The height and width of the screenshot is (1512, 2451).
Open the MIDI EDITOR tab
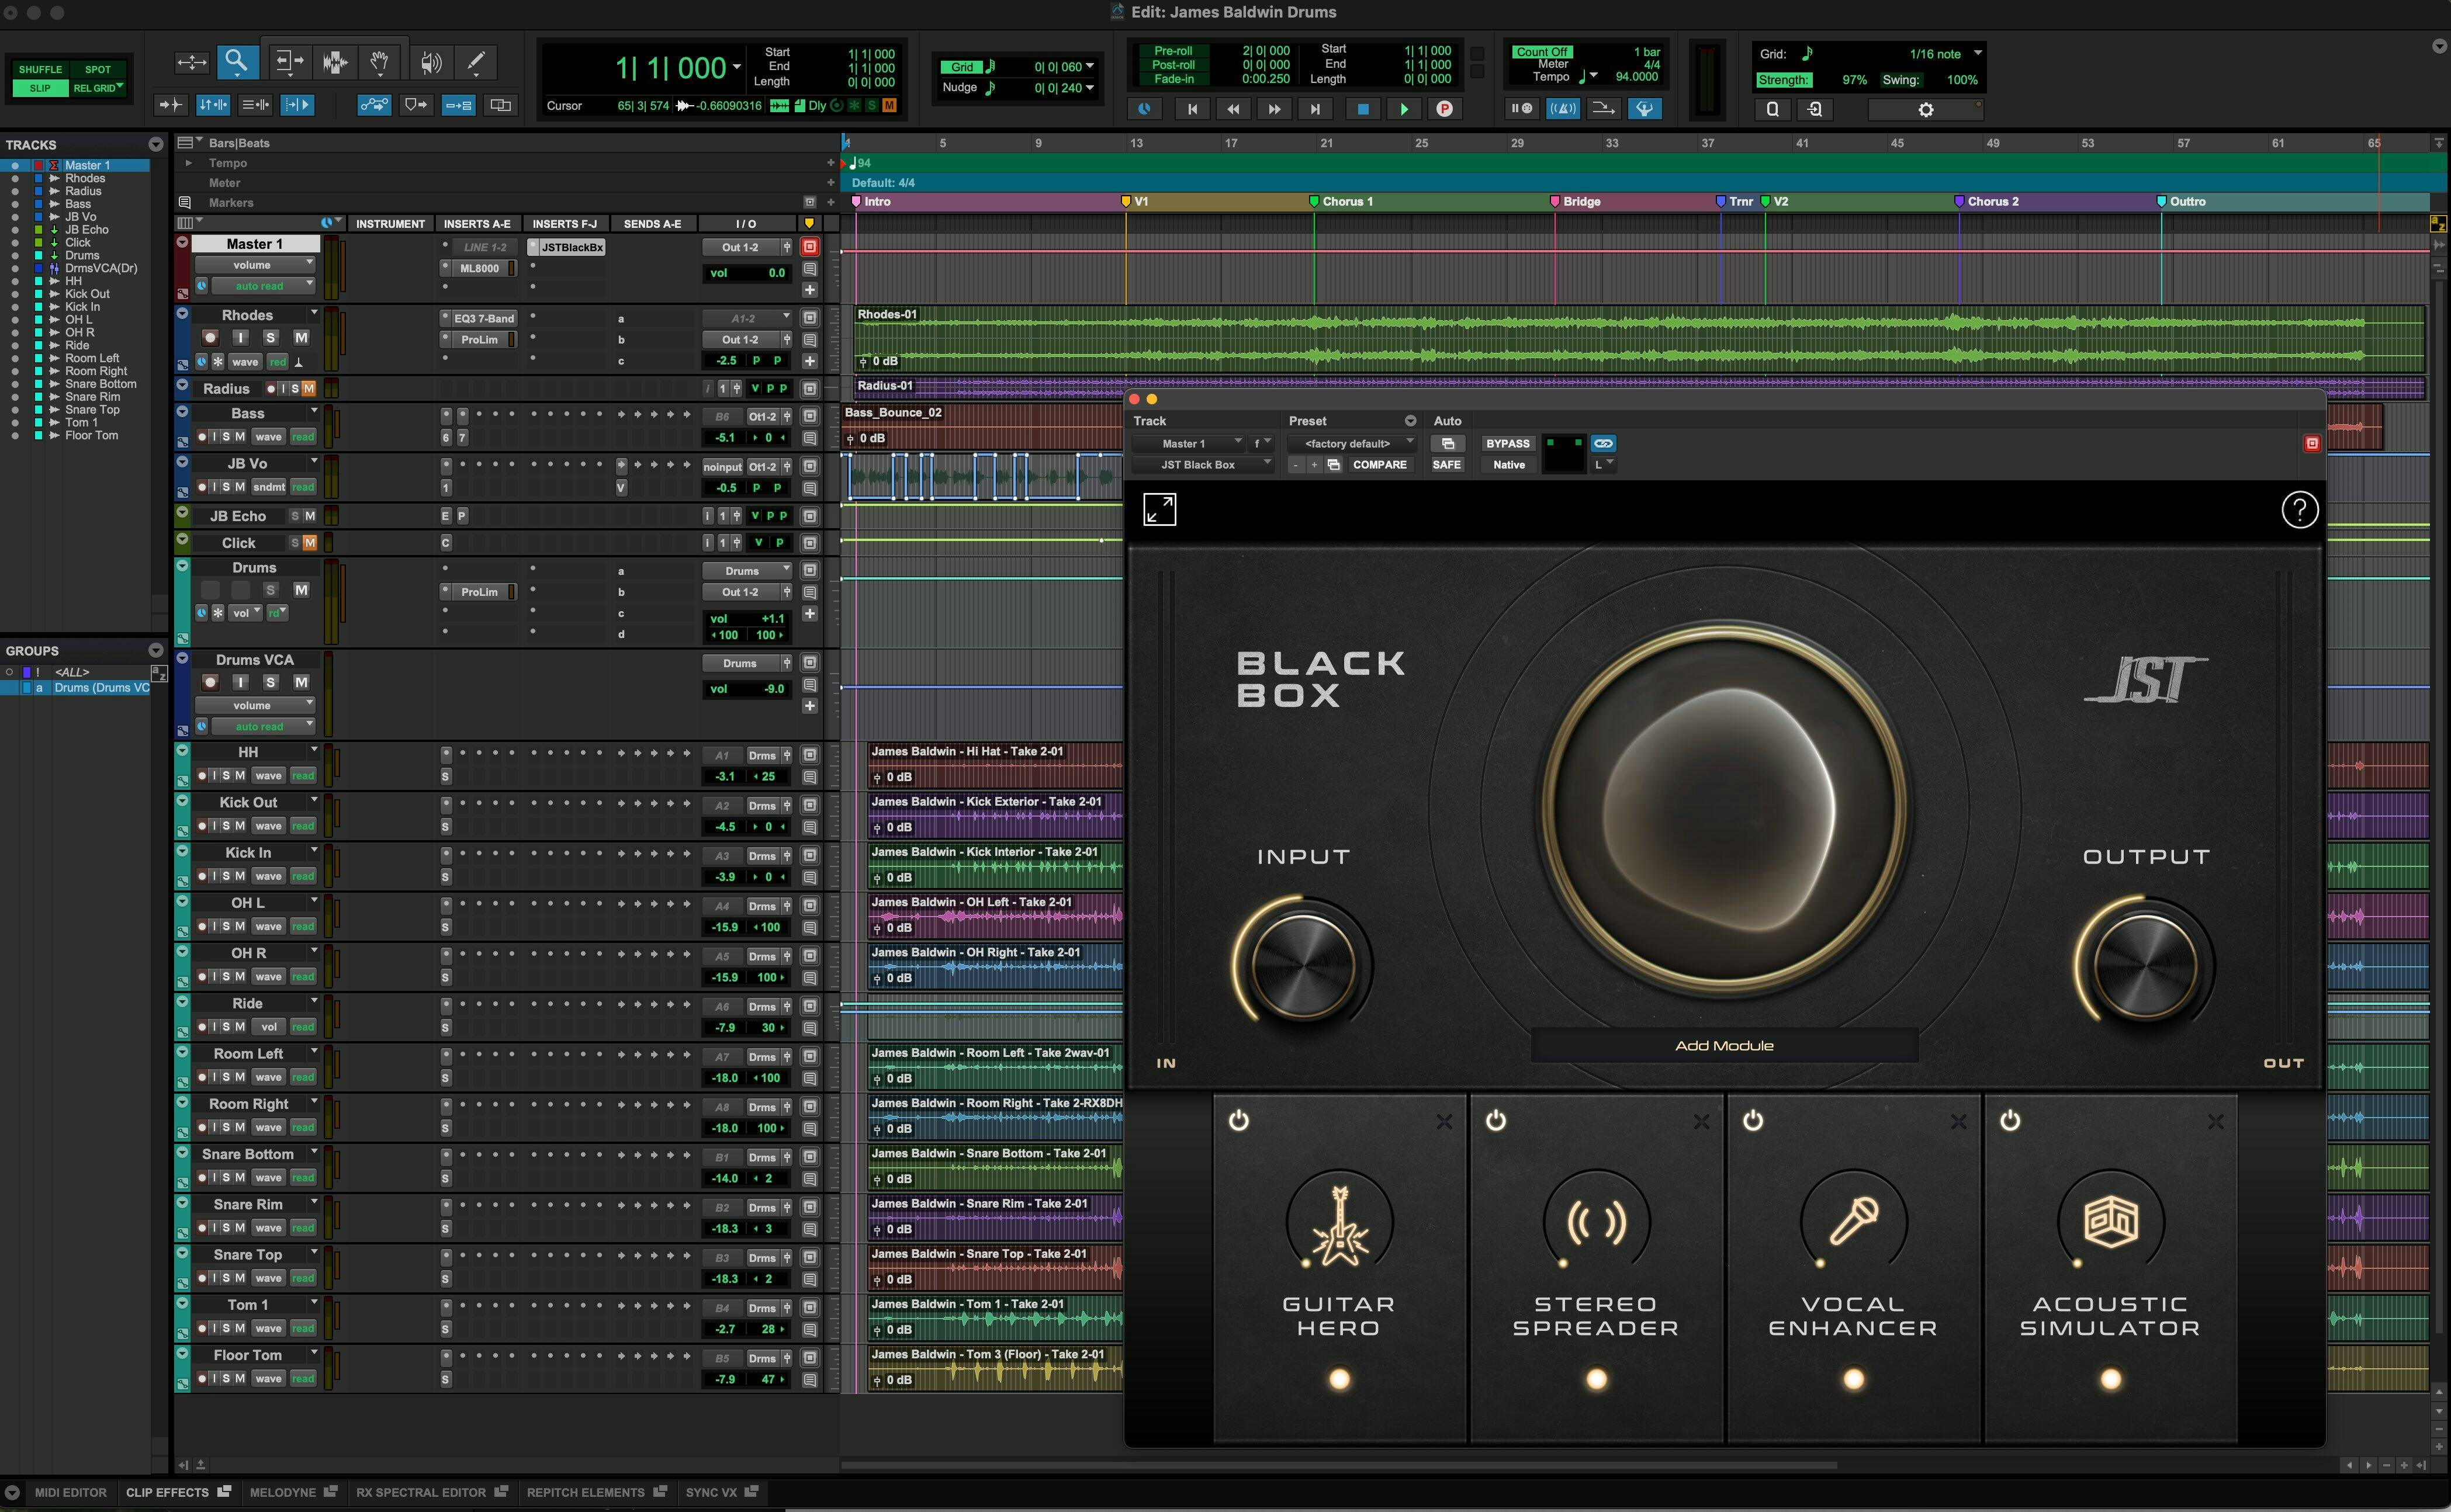(x=71, y=1492)
